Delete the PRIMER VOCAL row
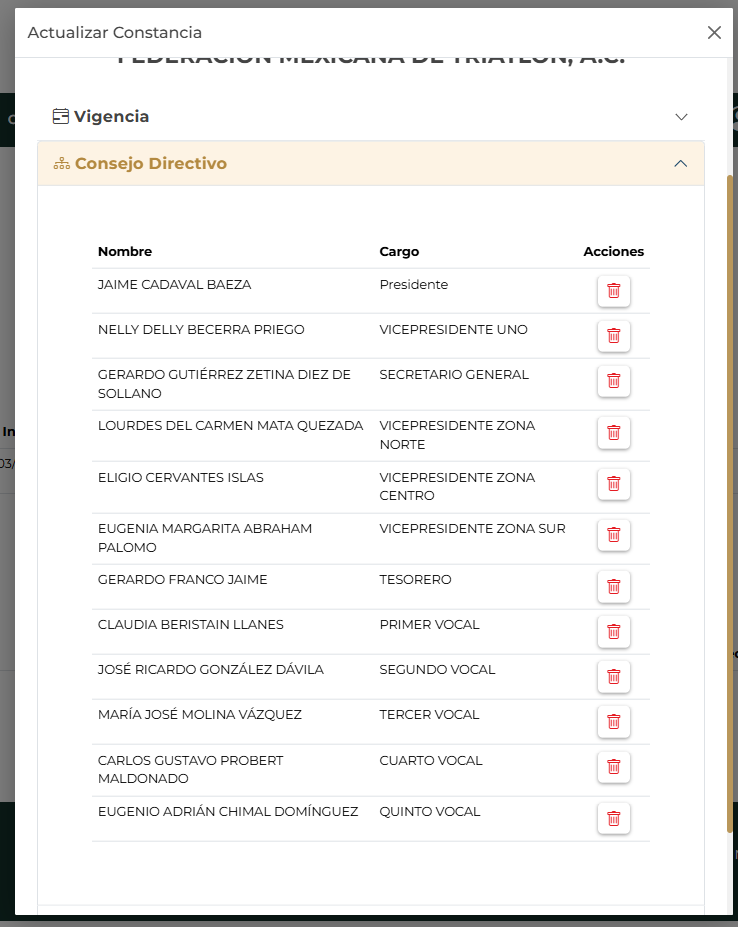 pos(614,631)
